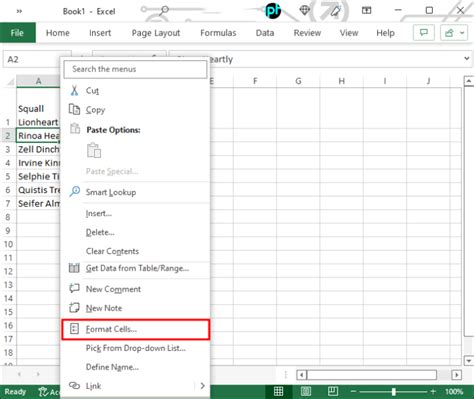Click the Comments speech bubble icon
The height and width of the screenshot is (399, 474).
[424, 33]
